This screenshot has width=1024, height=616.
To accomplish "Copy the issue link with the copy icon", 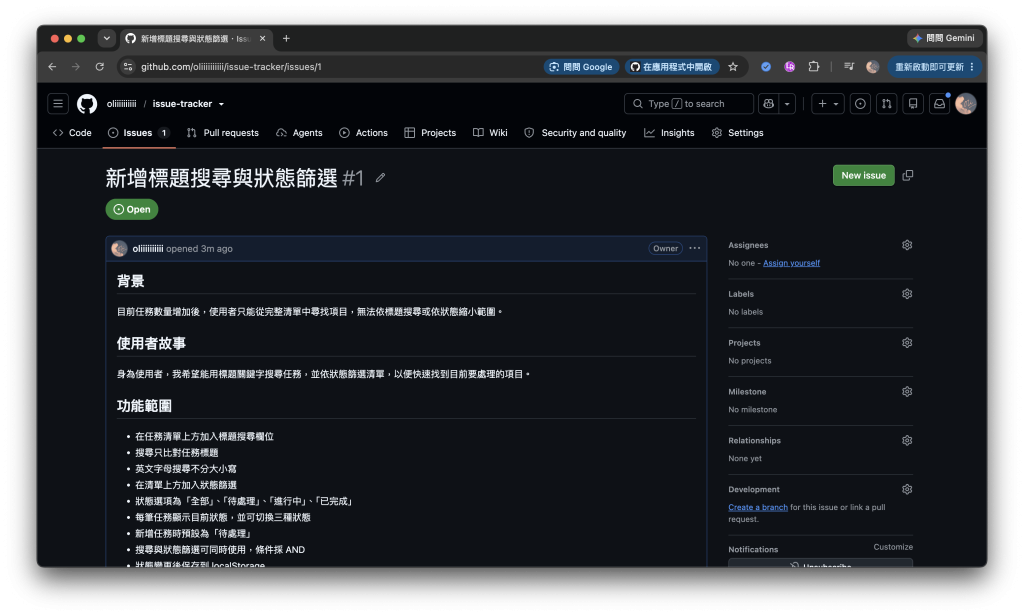I will (x=908, y=175).
